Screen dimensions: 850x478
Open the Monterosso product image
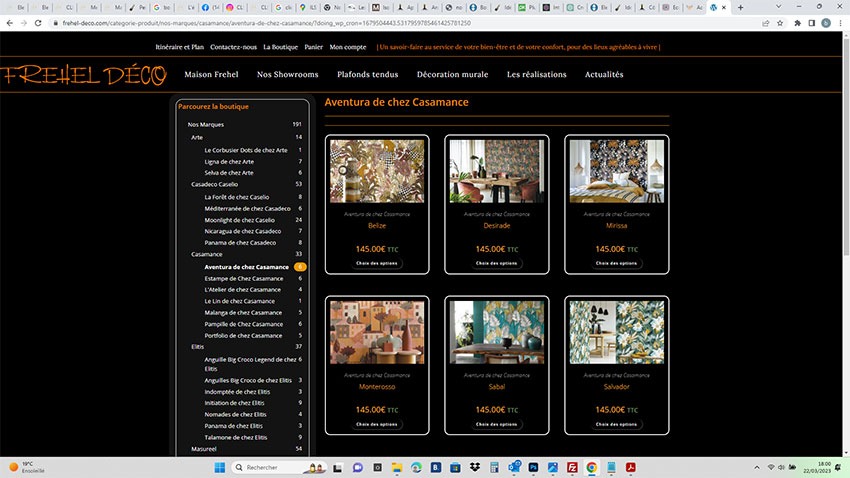point(377,332)
